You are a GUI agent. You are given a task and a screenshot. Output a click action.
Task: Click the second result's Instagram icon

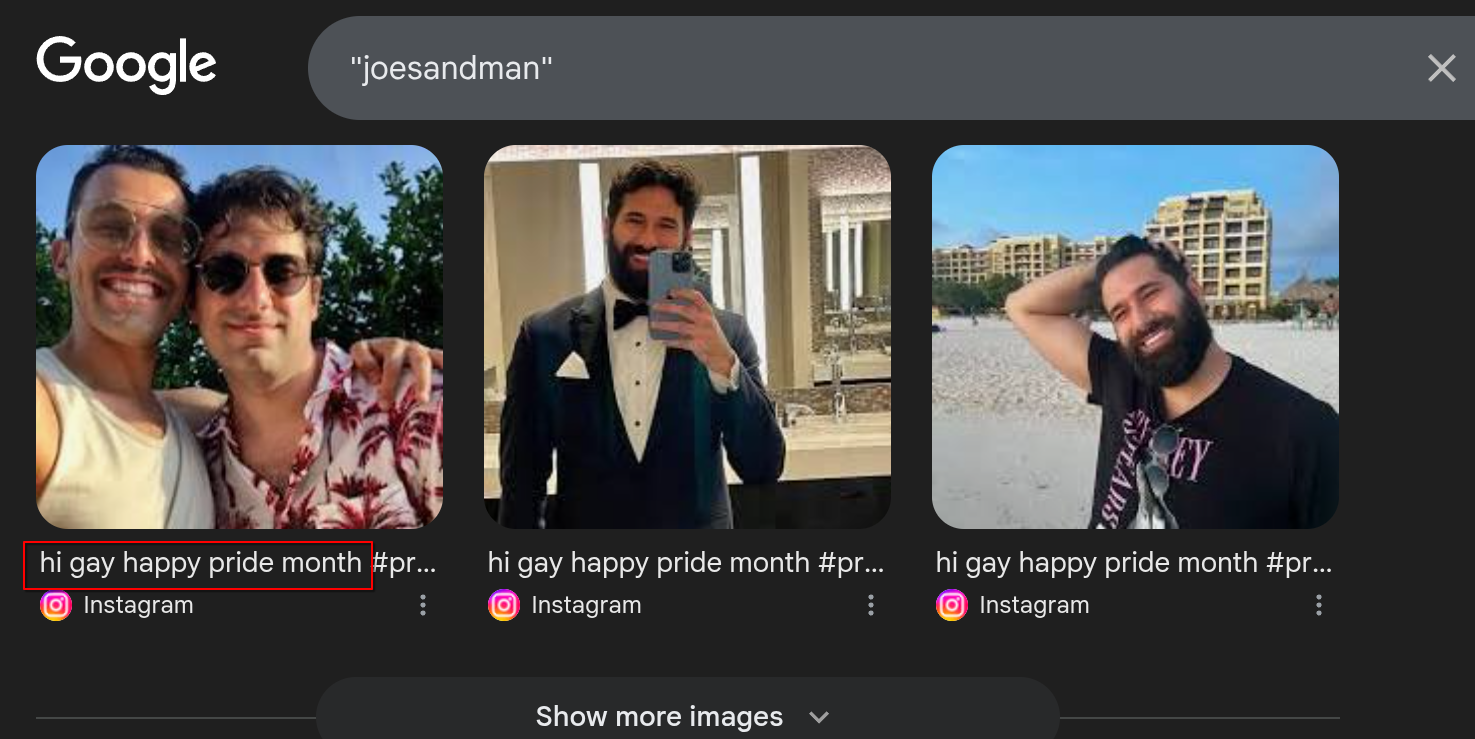[x=504, y=605]
